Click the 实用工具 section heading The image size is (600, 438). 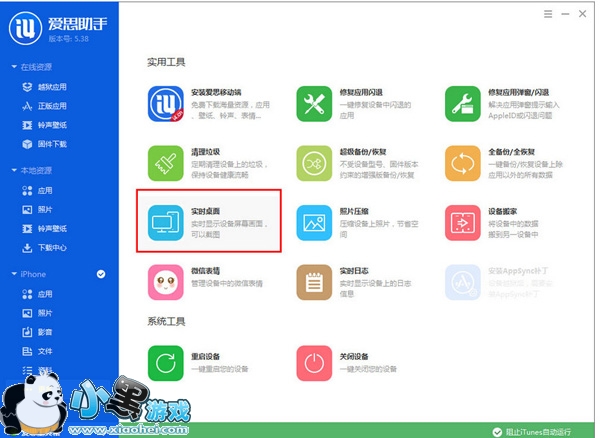coord(166,62)
